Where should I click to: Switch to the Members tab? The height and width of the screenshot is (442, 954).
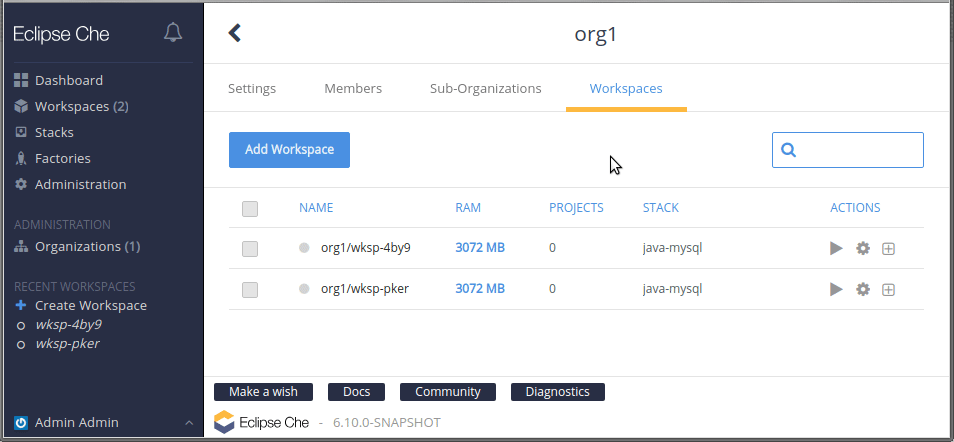coord(353,88)
